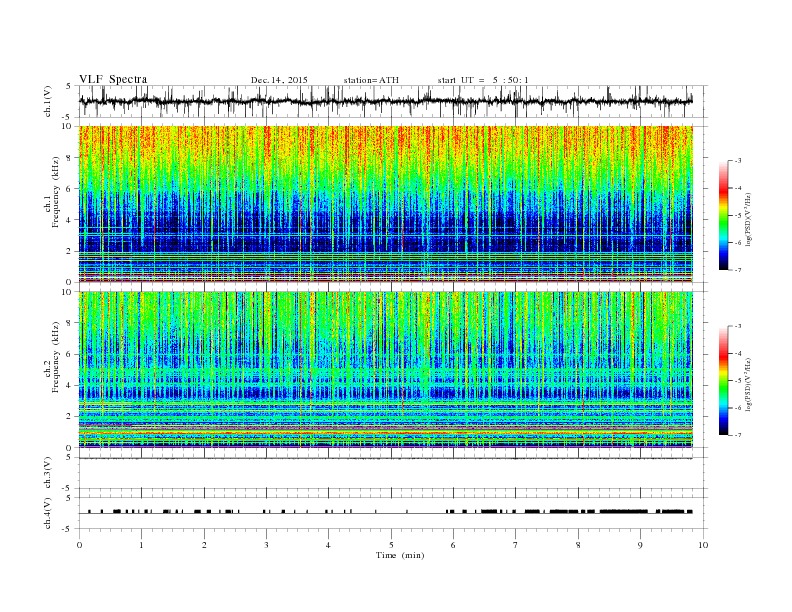
Task: Click the "8" kHz tick on ch.1 frequency axis
Action: (69, 158)
